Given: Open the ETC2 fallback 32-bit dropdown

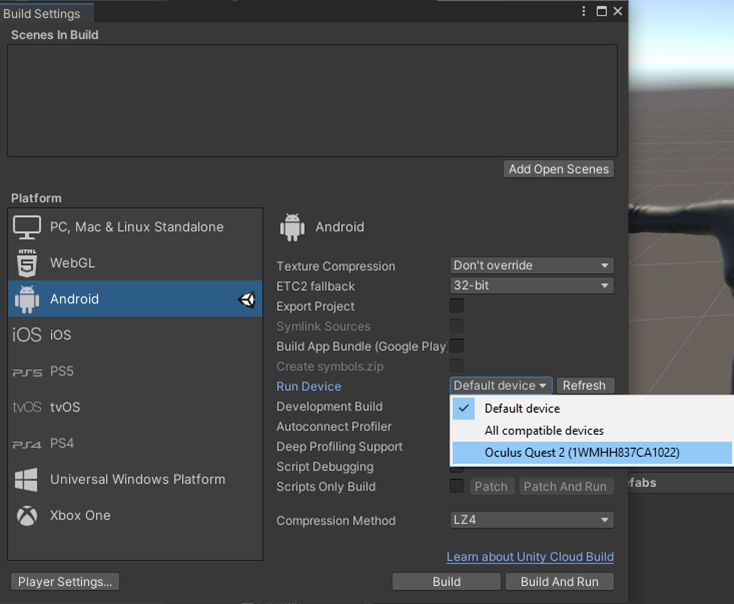Looking at the screenshot, I should coord(532,286).
